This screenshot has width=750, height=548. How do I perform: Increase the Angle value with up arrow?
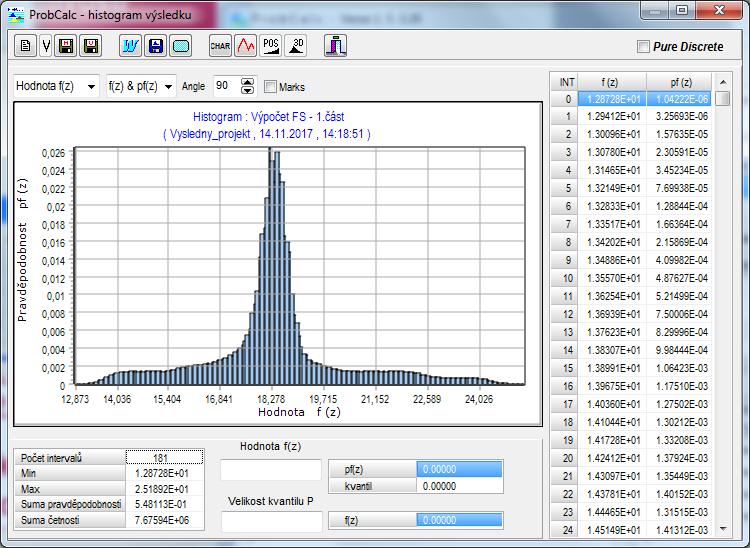click(x=247, y=82)
